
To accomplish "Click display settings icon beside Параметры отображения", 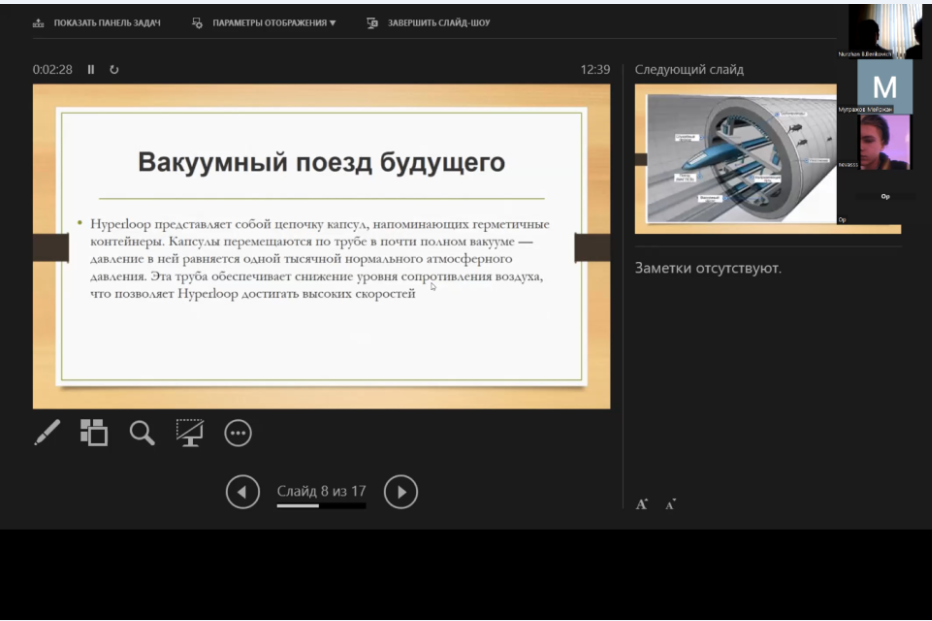I will (197, 23).
